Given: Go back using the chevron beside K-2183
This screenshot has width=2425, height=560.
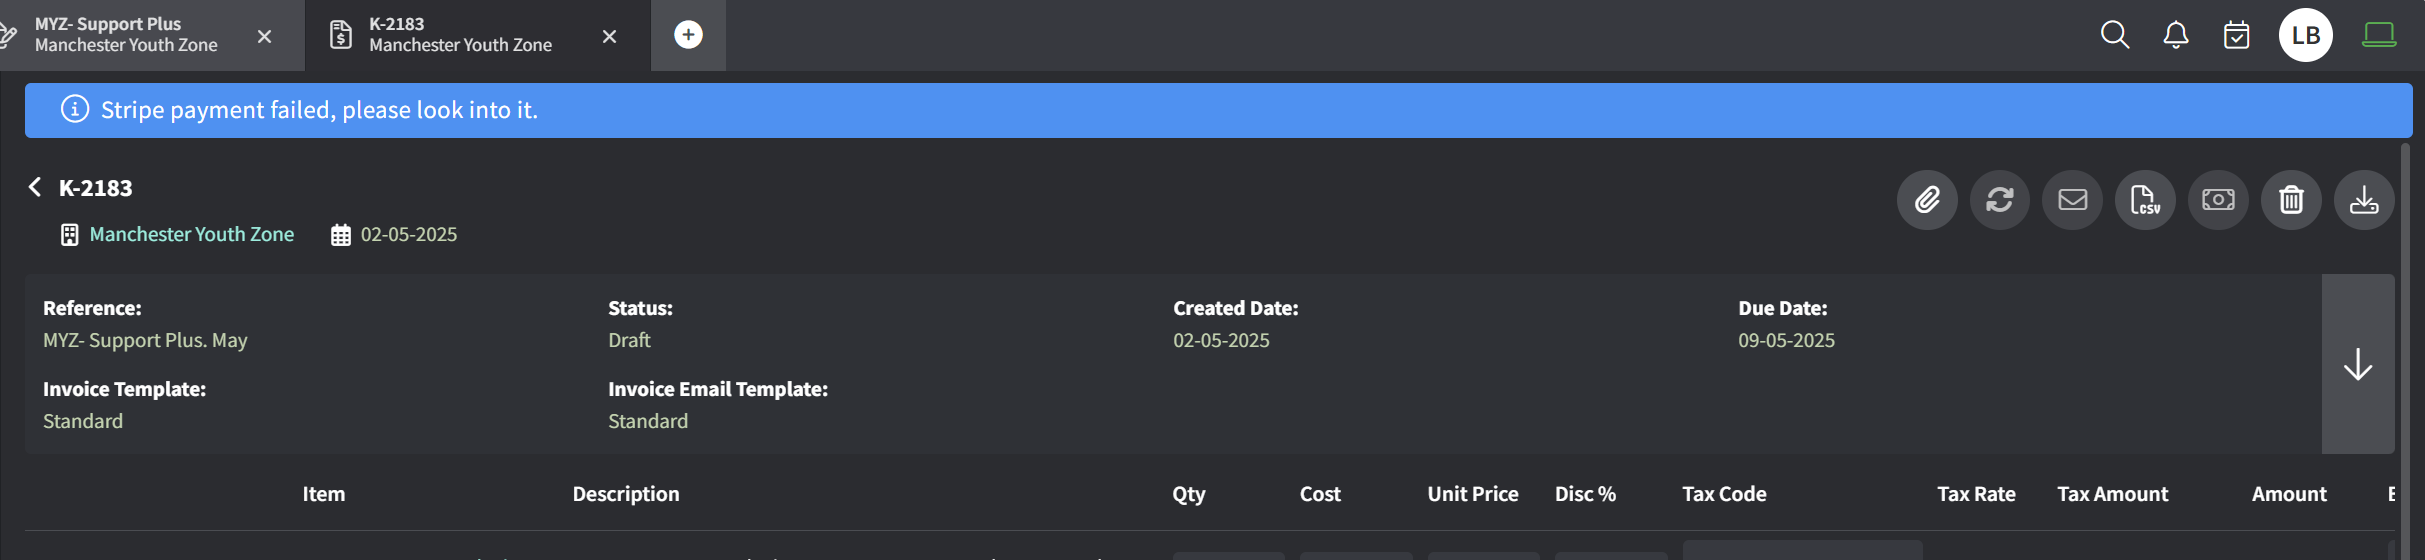Looking at the screenshot, I should pos(35,187).
